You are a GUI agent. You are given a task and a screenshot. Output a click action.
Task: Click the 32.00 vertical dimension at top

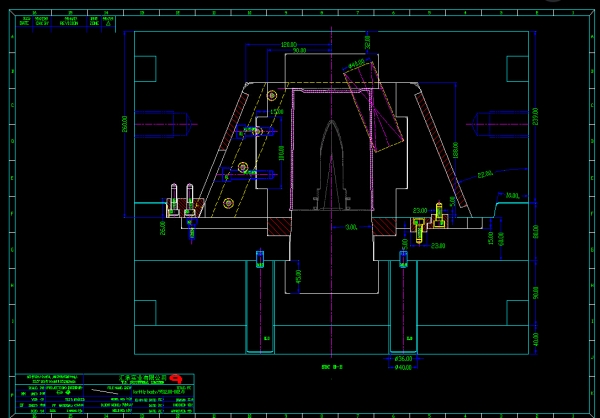click(x=367, y=42)
